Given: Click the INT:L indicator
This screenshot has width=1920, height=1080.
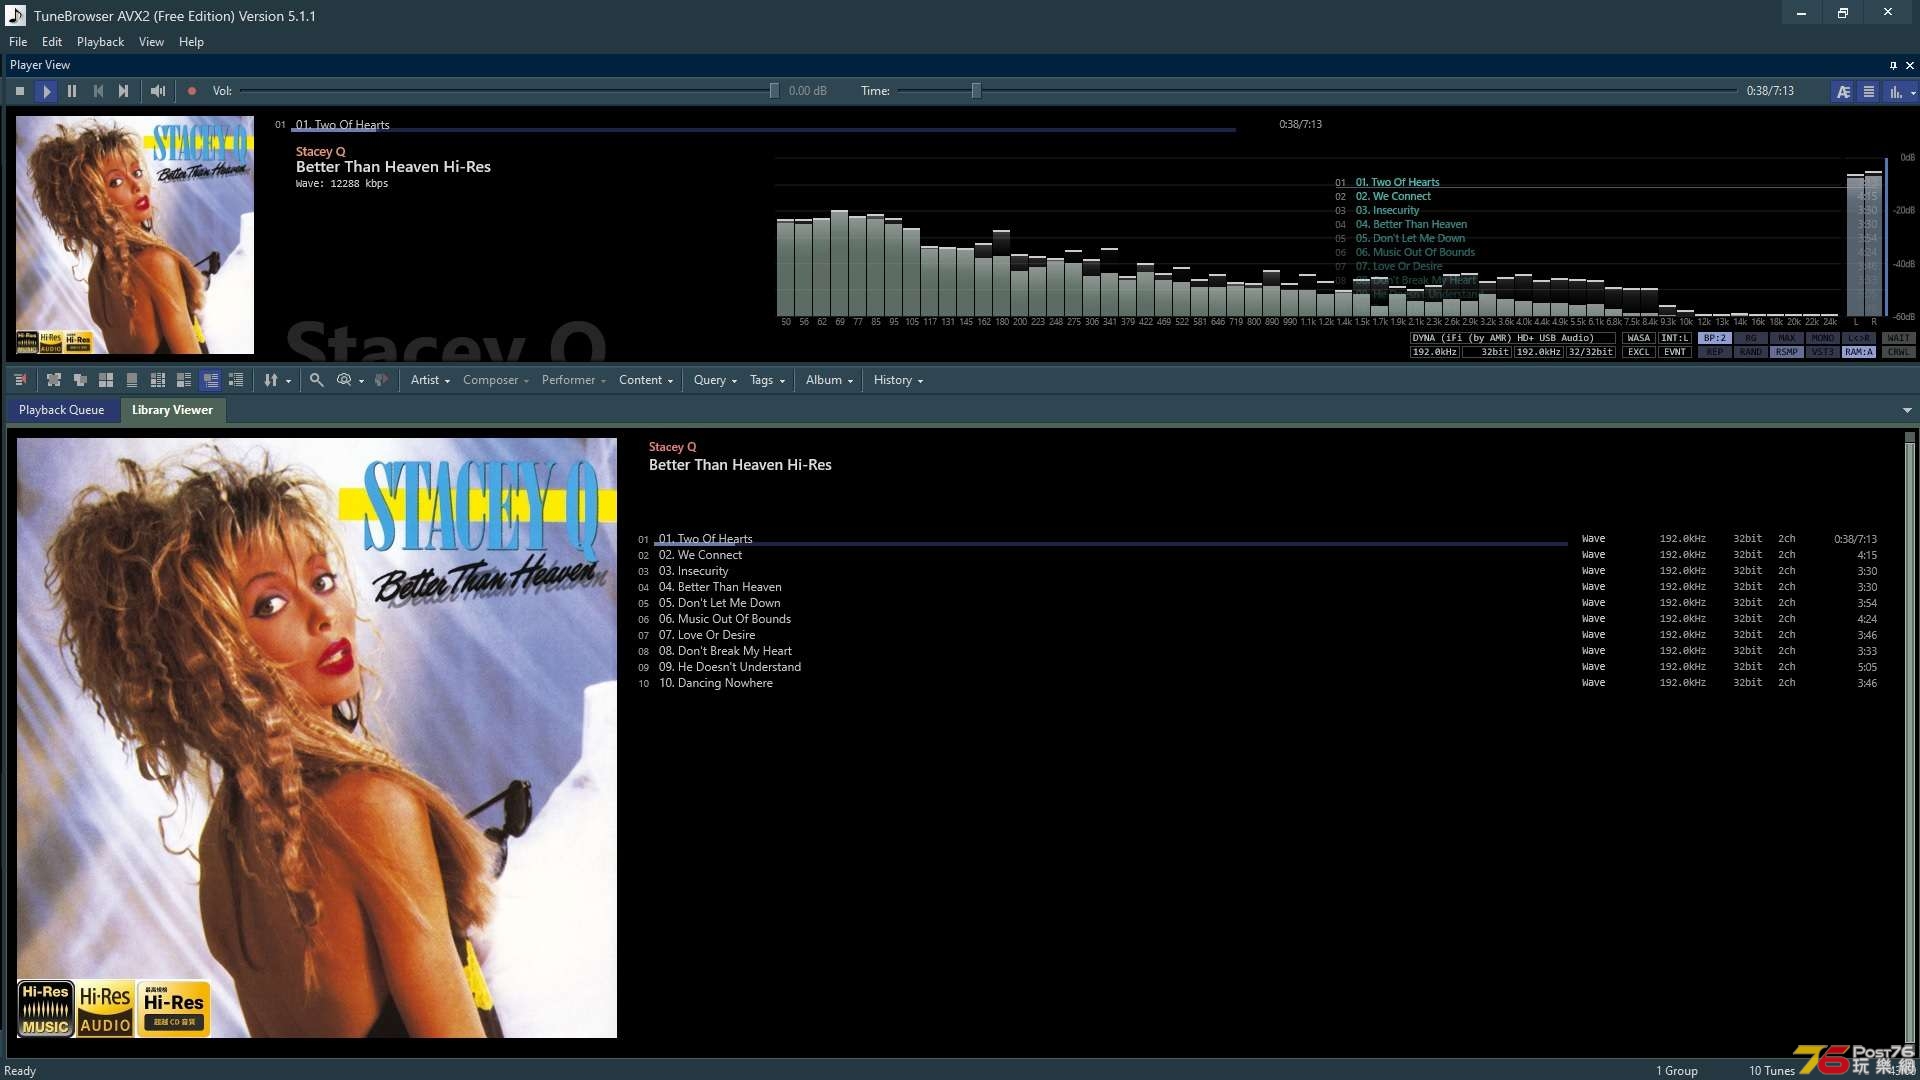Looking at the screenshot, I should pyautogui.click(x=1675, y=338).
